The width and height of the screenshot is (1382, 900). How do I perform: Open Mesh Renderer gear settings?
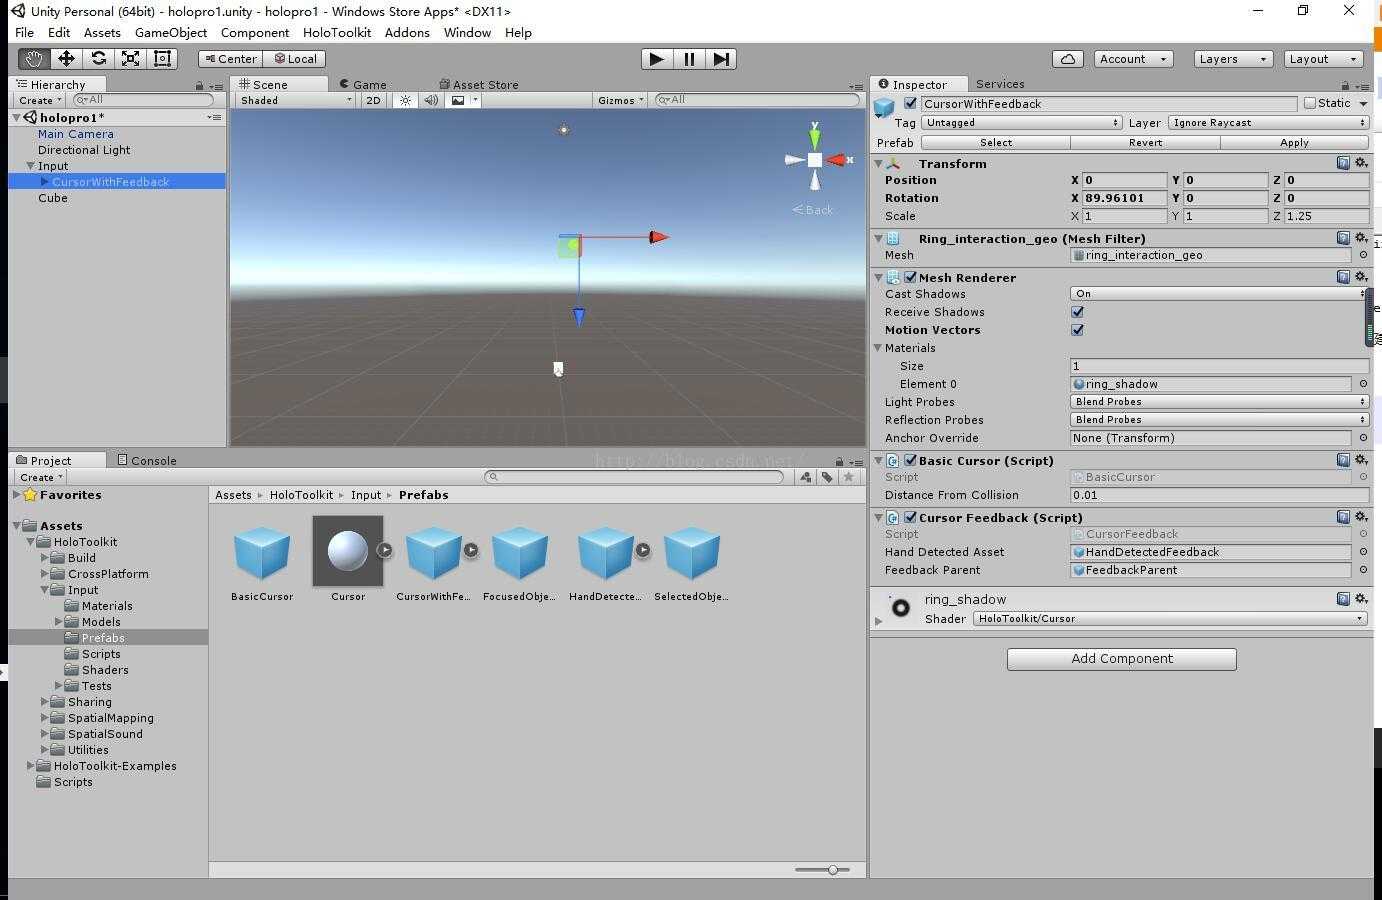pos(1361,277)
